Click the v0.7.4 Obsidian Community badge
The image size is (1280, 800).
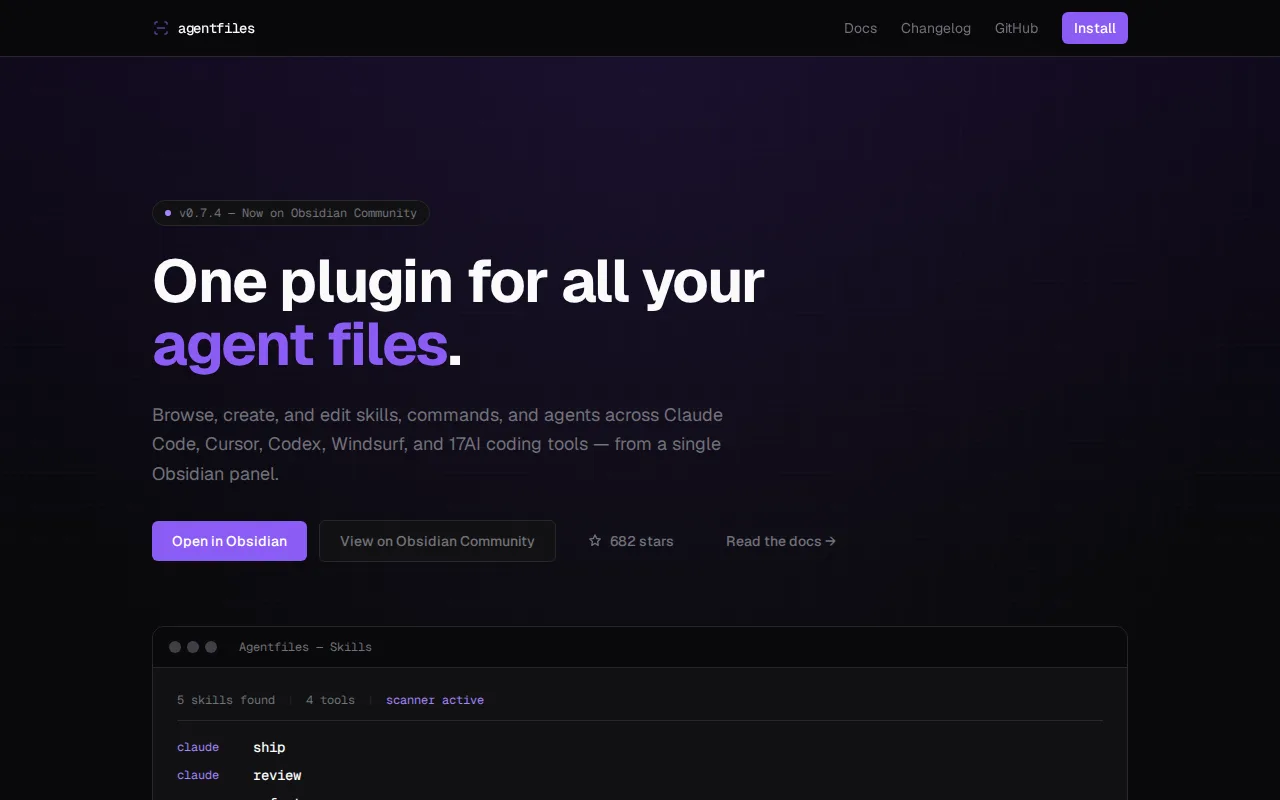click(291, 213)
